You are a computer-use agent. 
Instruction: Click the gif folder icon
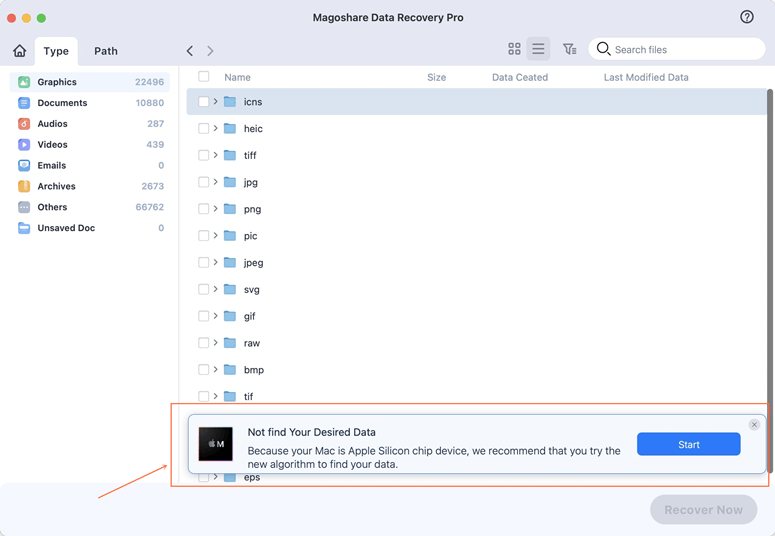coord(230,316)
